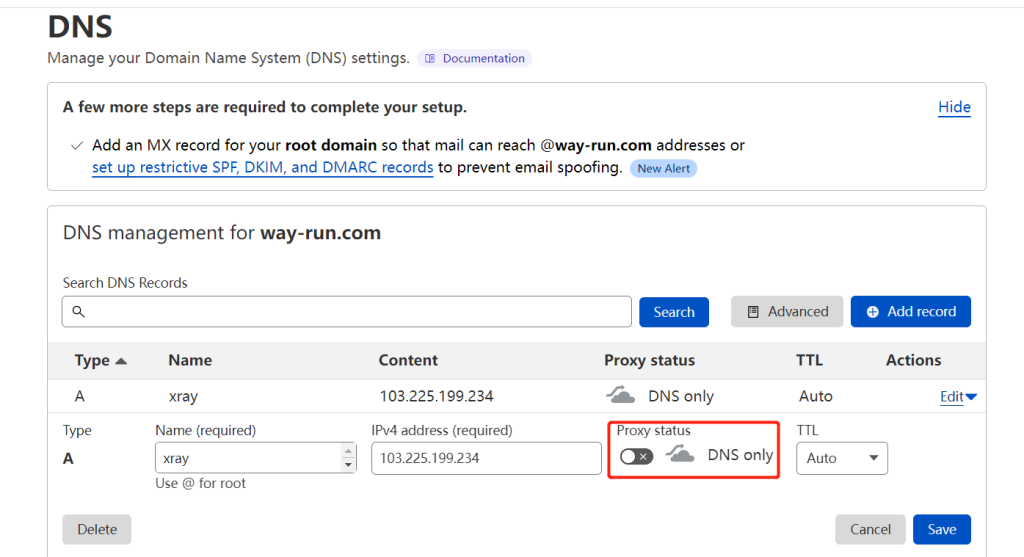Focus the IPv4 address input field
This screenshot has height=557, width=1024.
coord(485,458)
